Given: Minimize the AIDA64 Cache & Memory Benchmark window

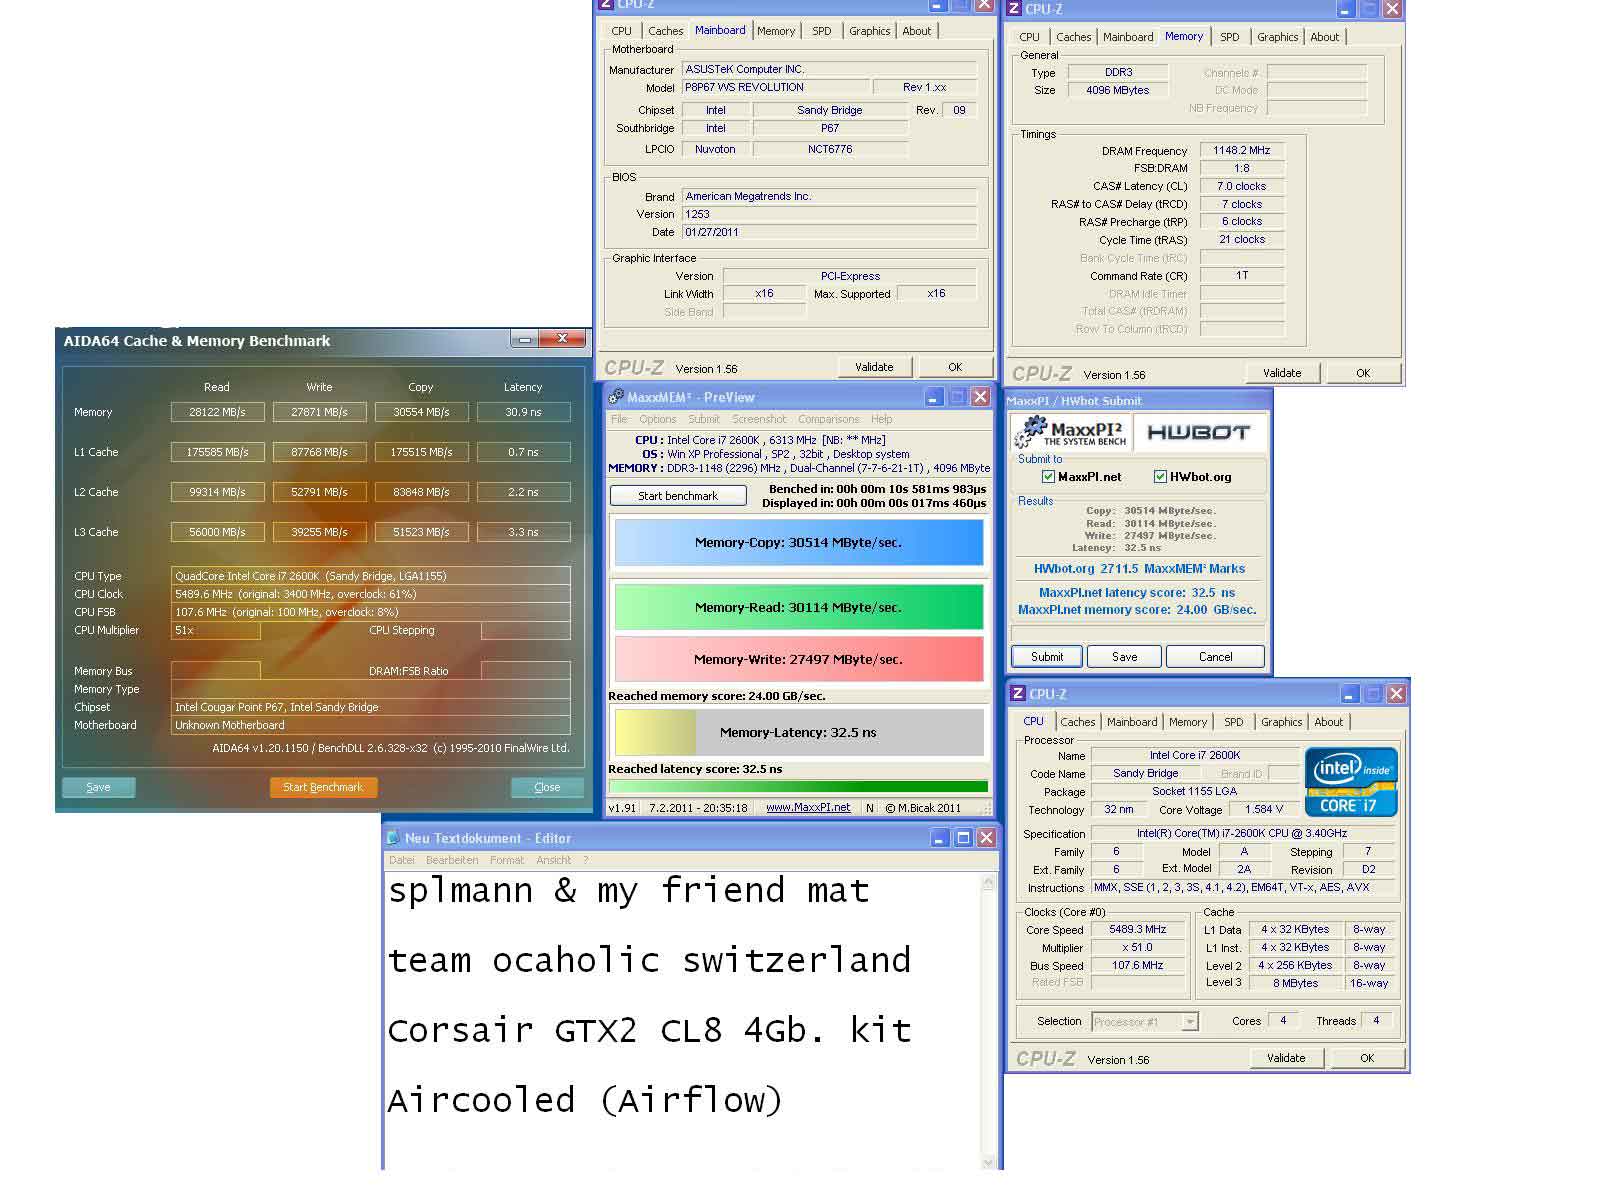Looking at the screenshot, I should (x=525, y=340).
